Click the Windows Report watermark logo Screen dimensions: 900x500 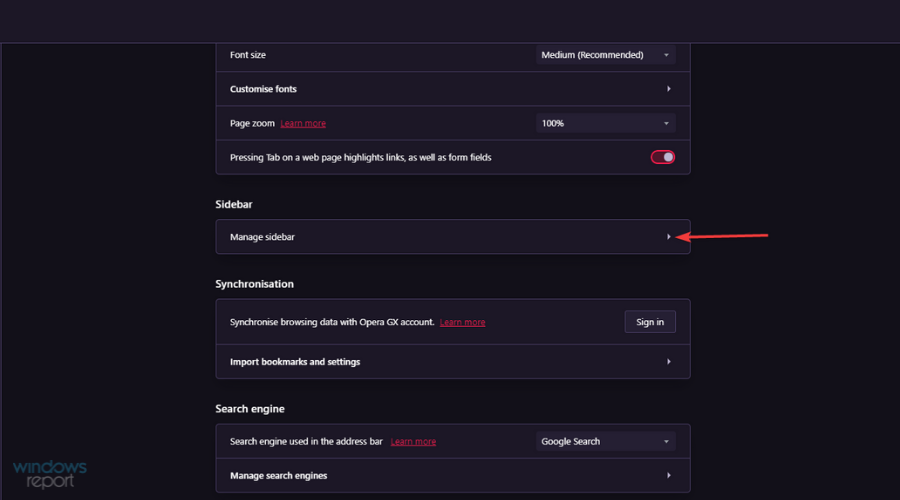pyautogui.click(x=49, y=474)
